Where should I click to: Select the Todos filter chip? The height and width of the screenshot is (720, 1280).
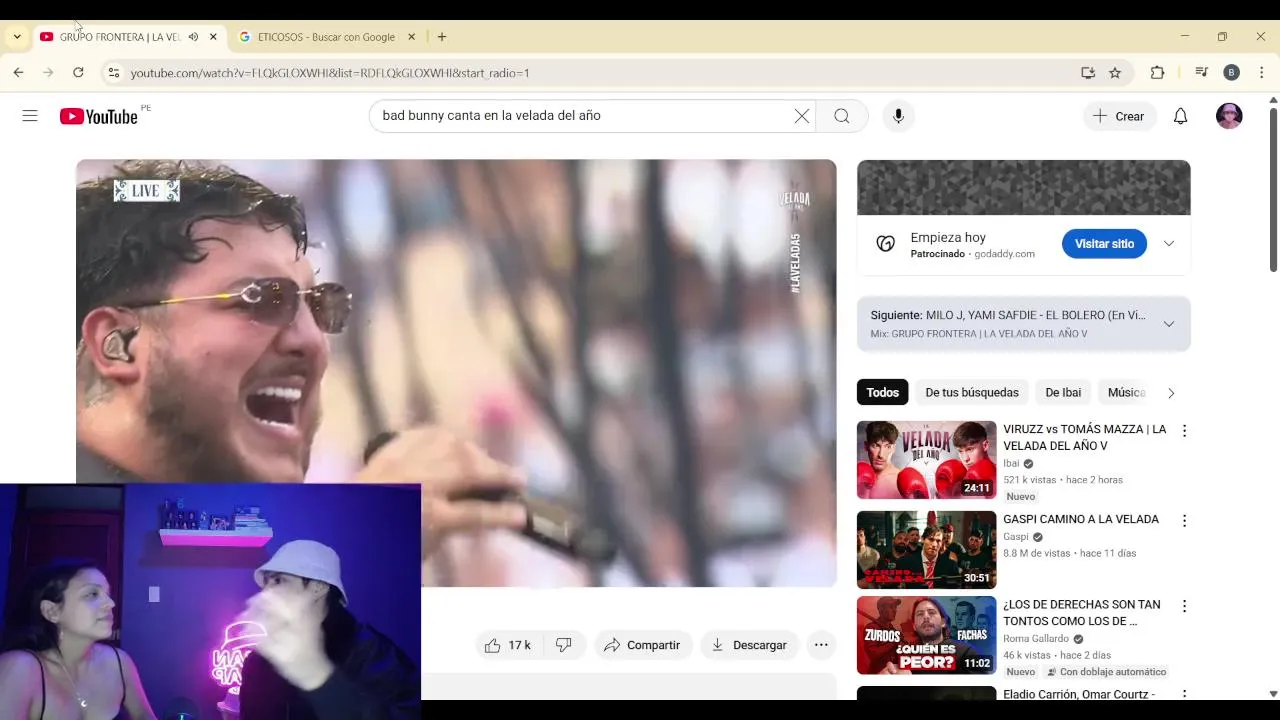(882, 393)
